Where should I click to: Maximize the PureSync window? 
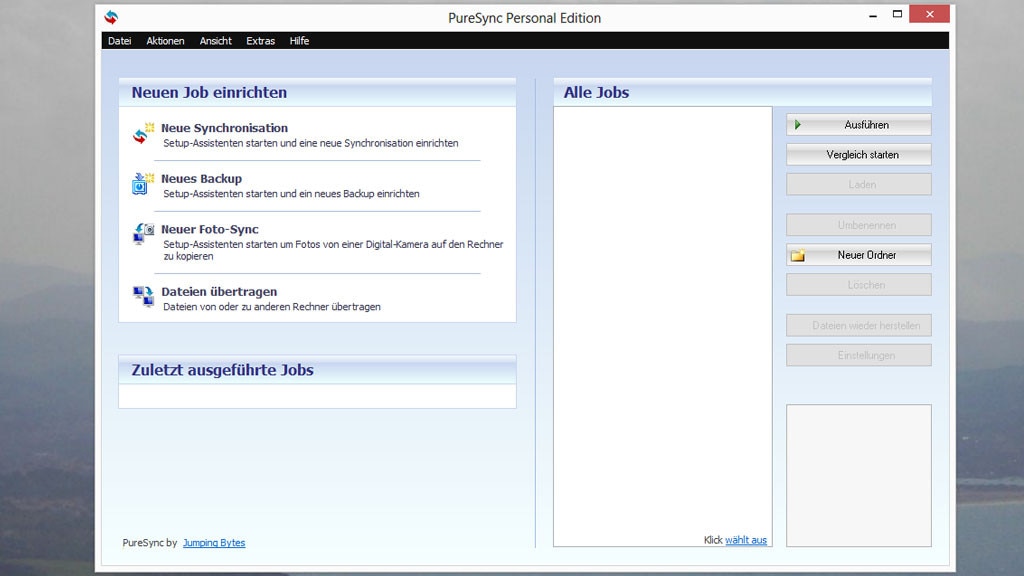[x=897, y=14]
